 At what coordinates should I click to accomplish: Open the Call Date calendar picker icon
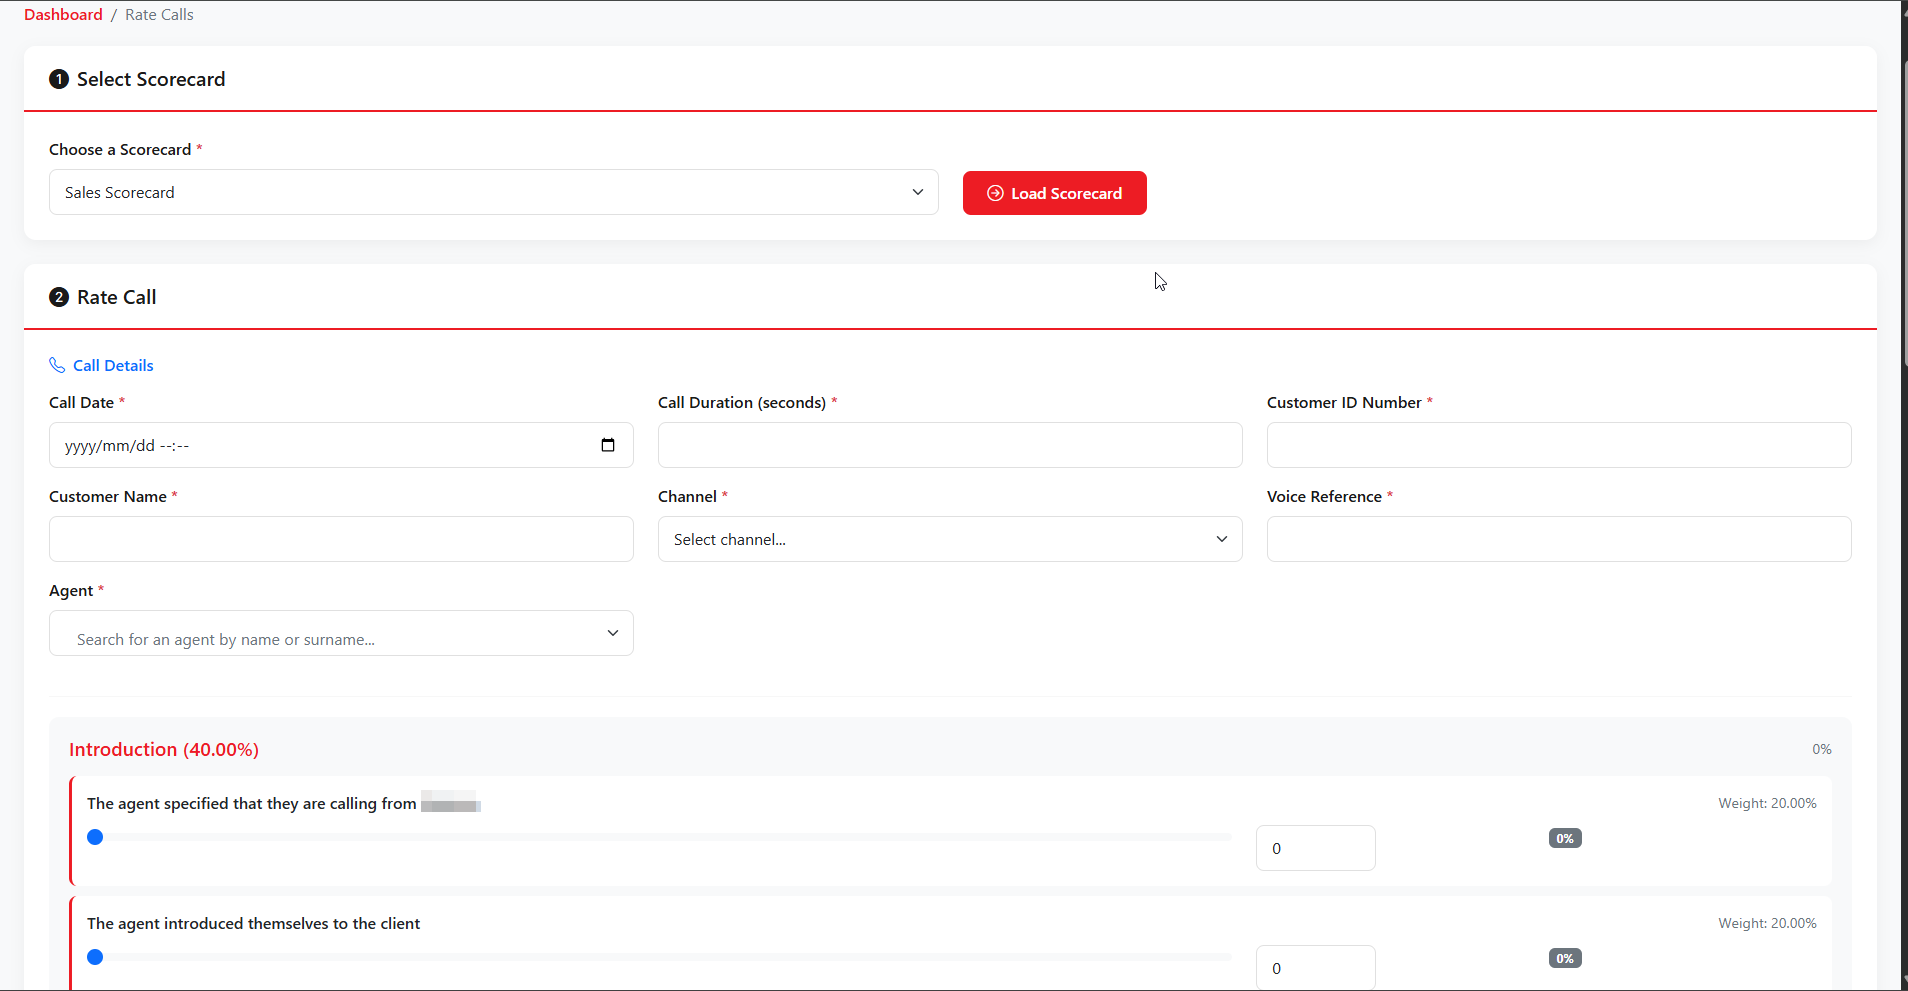click(x=608, y=445)
